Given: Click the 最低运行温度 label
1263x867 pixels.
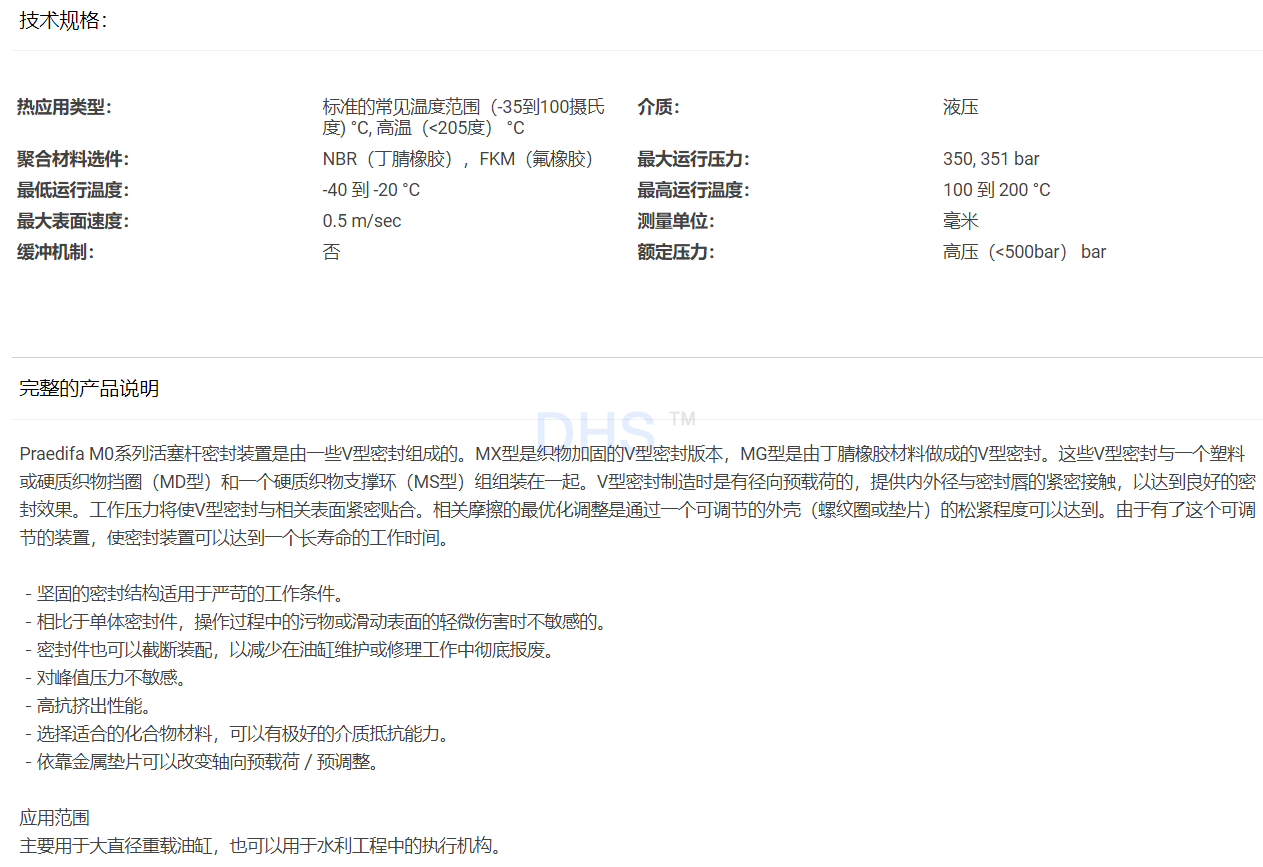Looking at the screenshot, I should pos(73,190).
